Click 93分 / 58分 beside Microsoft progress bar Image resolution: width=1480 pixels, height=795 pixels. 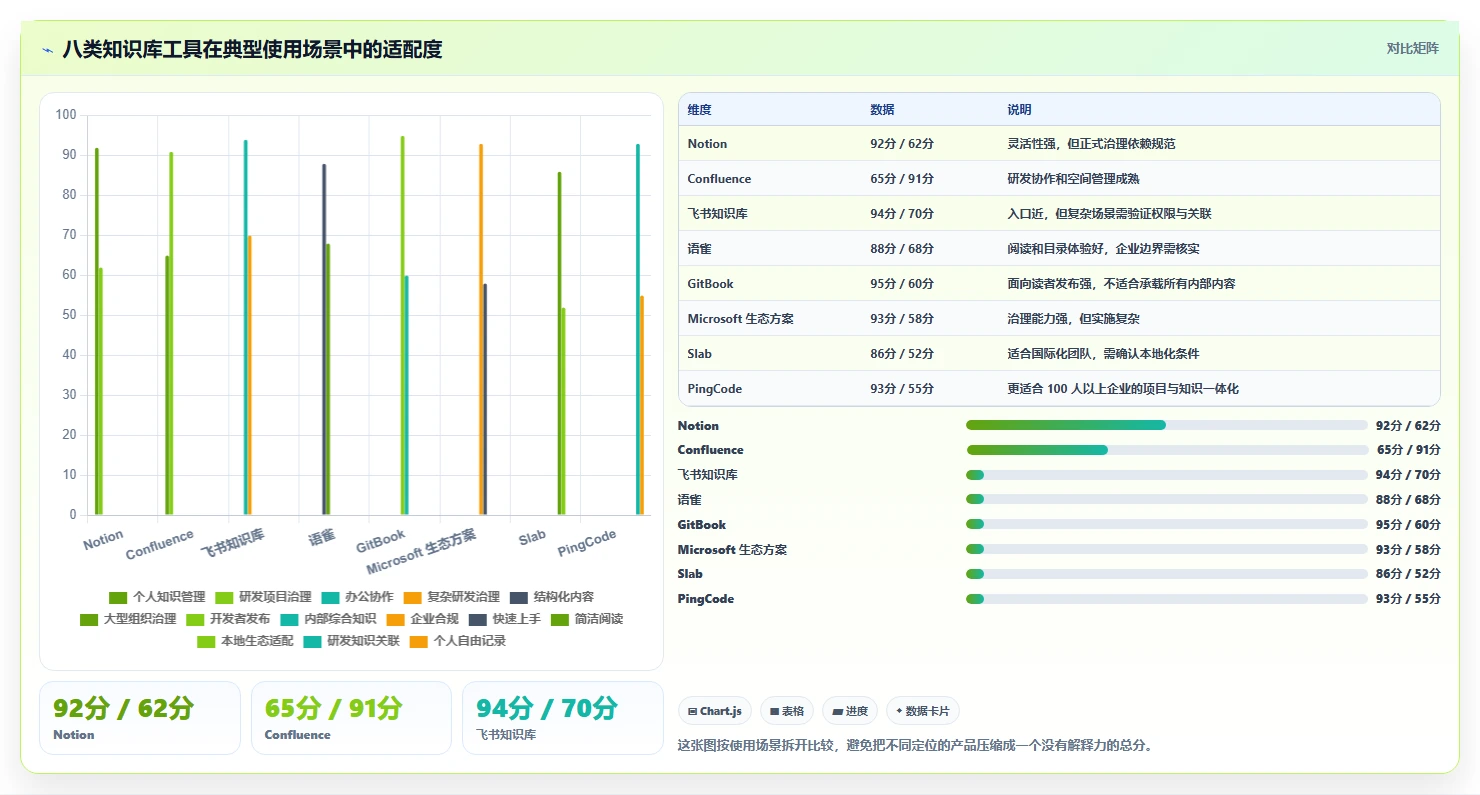(1408, 550)
